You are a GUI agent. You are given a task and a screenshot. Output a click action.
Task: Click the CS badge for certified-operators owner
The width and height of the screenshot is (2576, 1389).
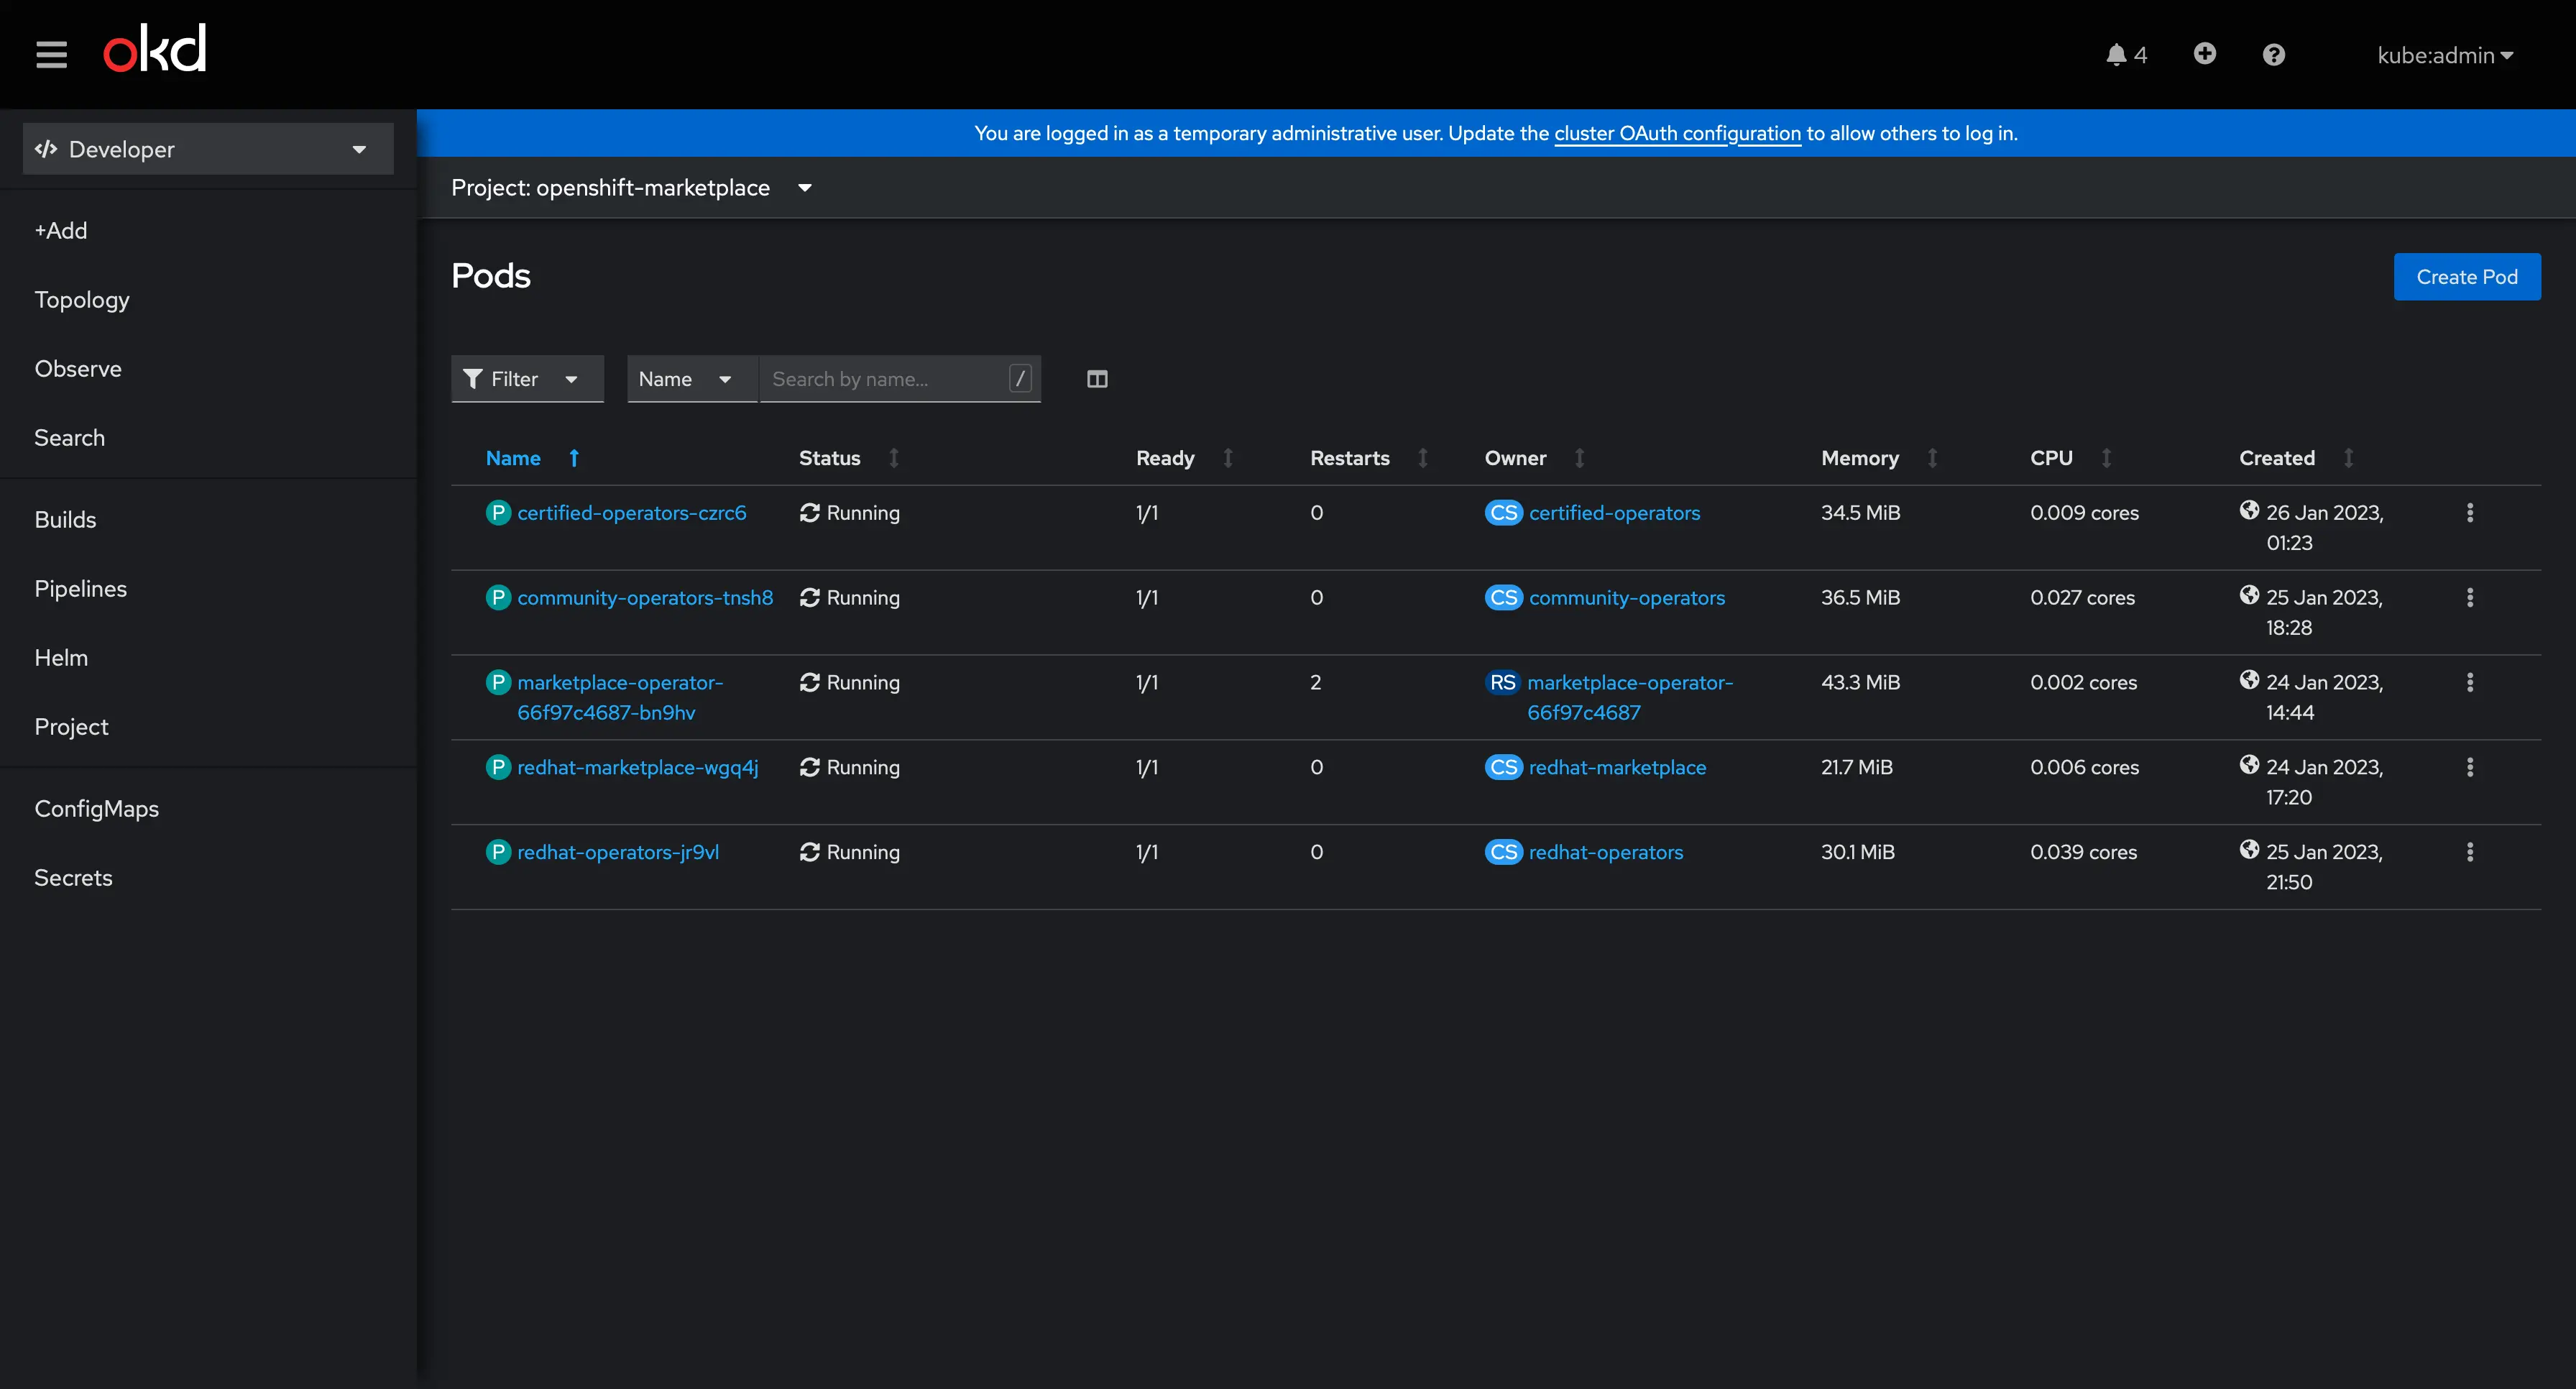[x=1503, y=513]
